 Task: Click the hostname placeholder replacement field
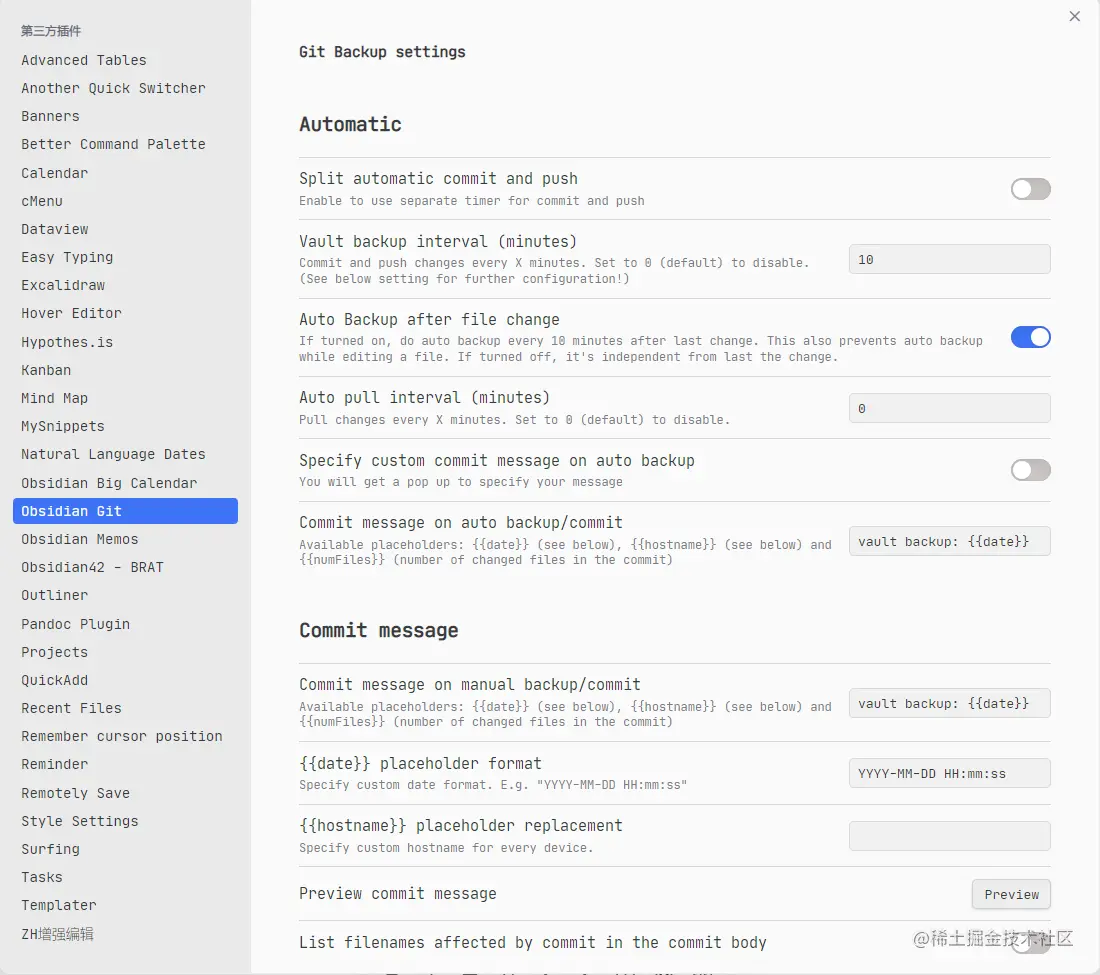pyautogui.click(x=949, y=836)
